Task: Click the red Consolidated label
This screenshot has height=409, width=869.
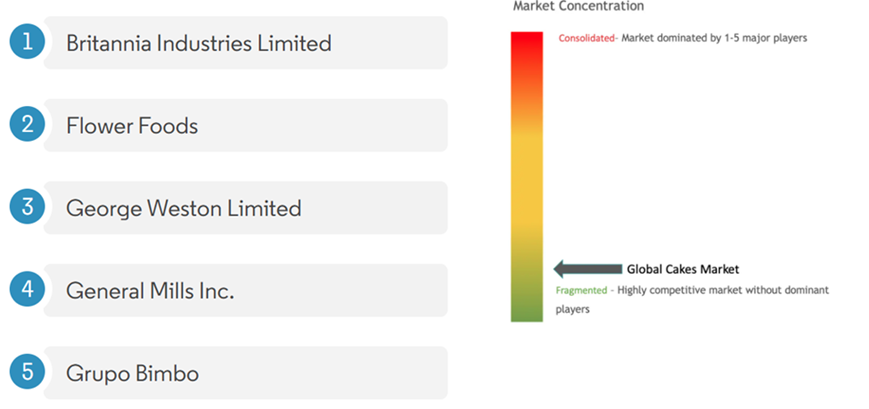Action: point(587,38)
